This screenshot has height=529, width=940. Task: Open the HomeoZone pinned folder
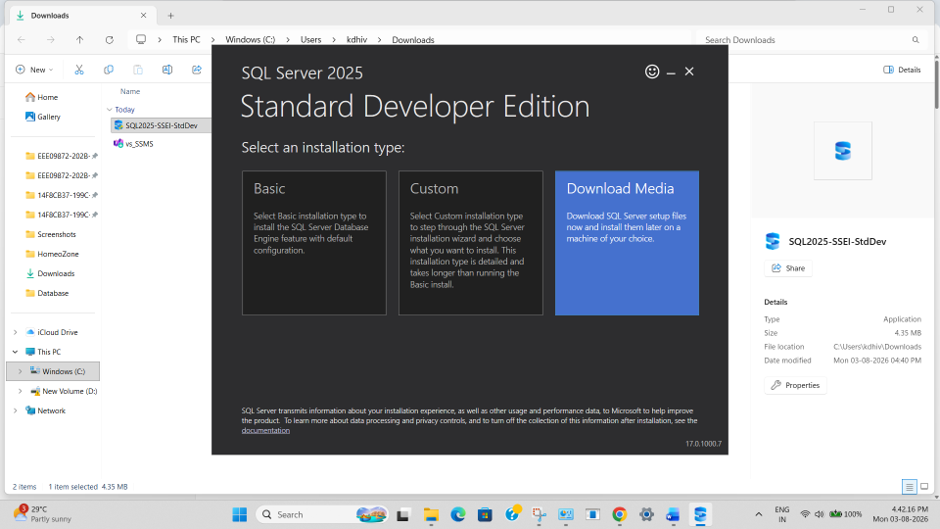tap(52, 254)
